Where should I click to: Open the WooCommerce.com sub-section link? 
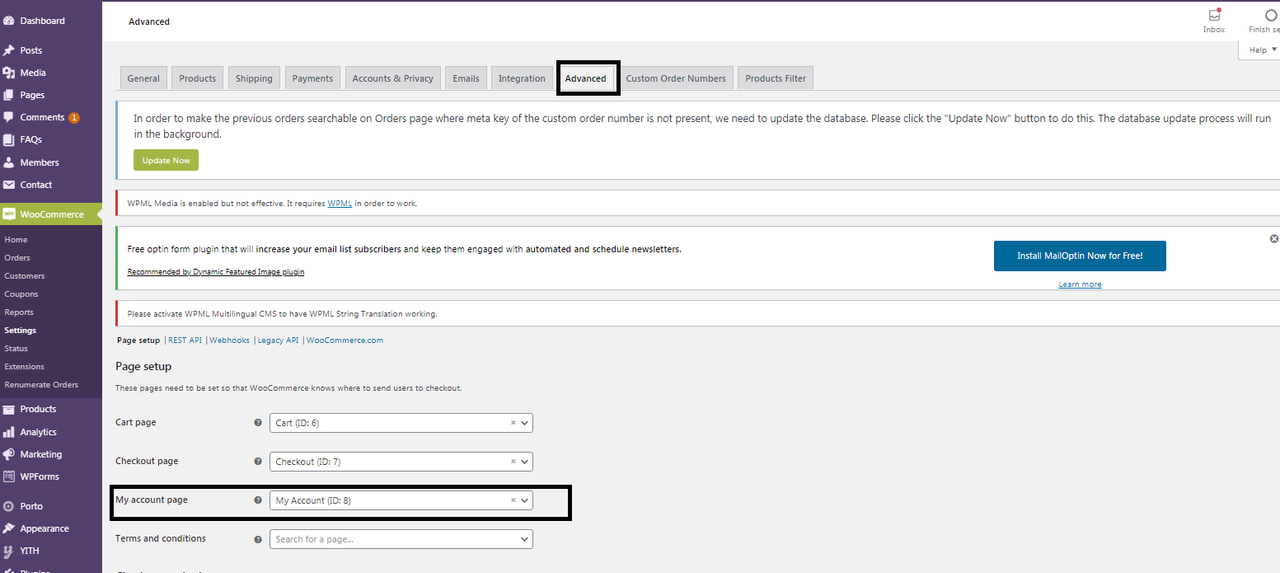[345, 340]
